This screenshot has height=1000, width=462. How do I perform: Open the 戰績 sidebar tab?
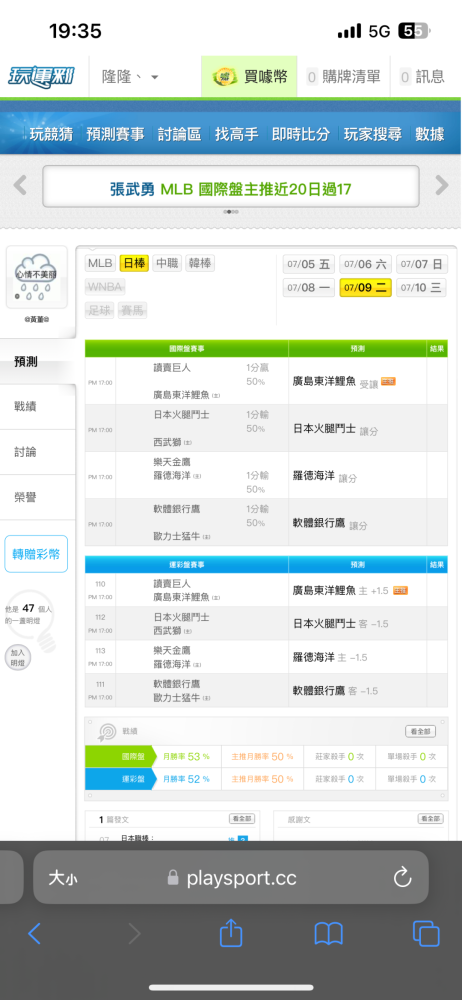tap(38, 407)
